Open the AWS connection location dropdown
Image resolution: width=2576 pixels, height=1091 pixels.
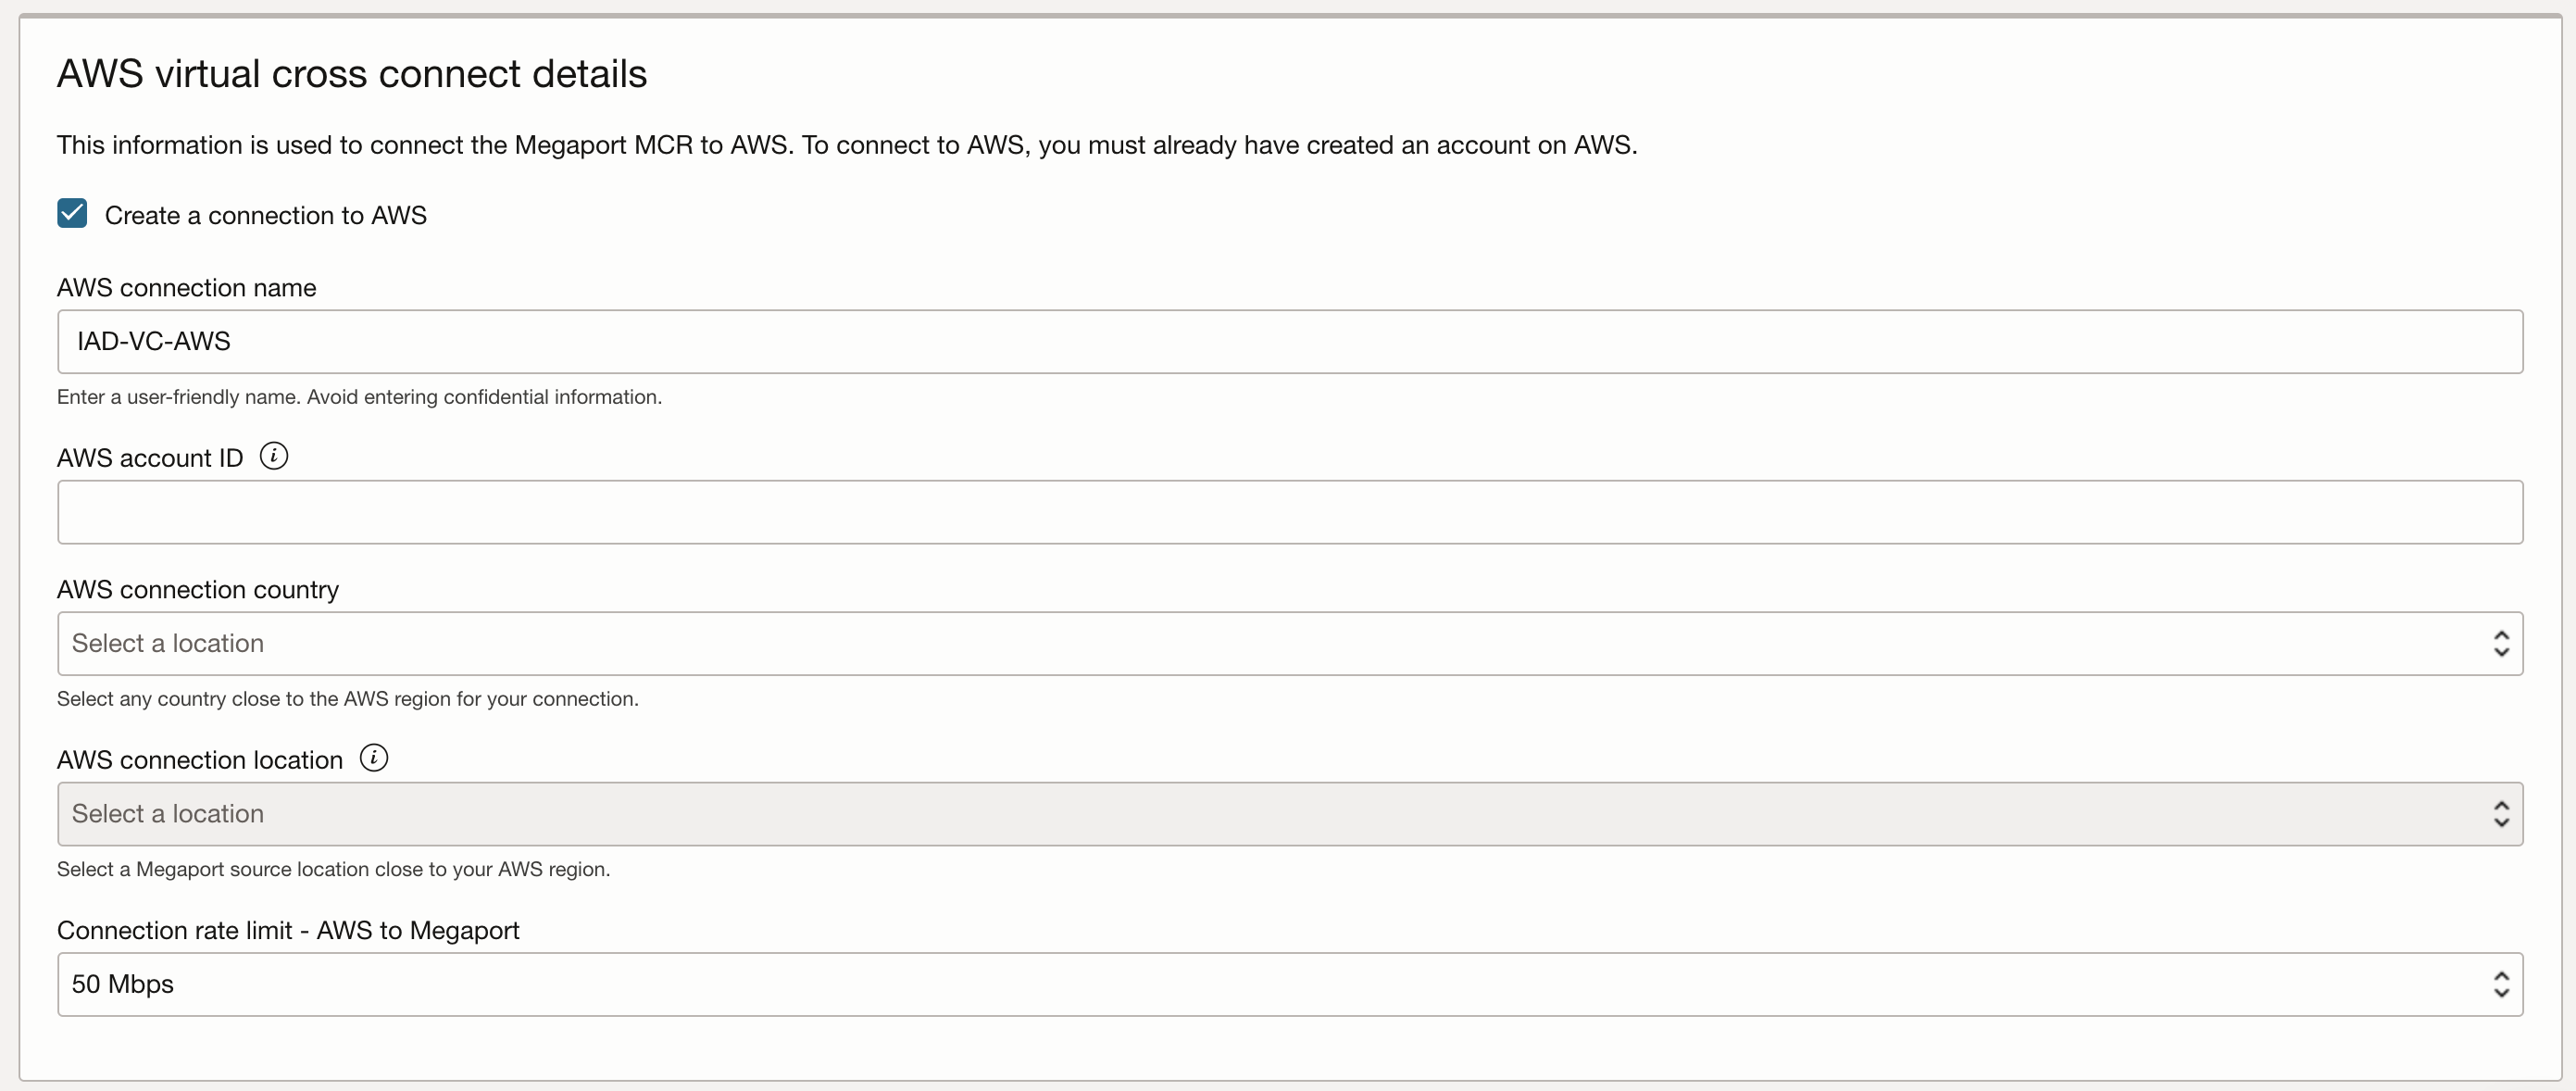1290,814
